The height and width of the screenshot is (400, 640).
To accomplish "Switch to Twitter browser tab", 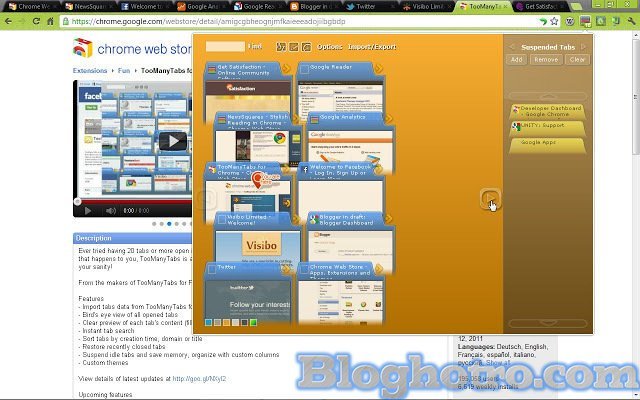I will coord(371,7).
